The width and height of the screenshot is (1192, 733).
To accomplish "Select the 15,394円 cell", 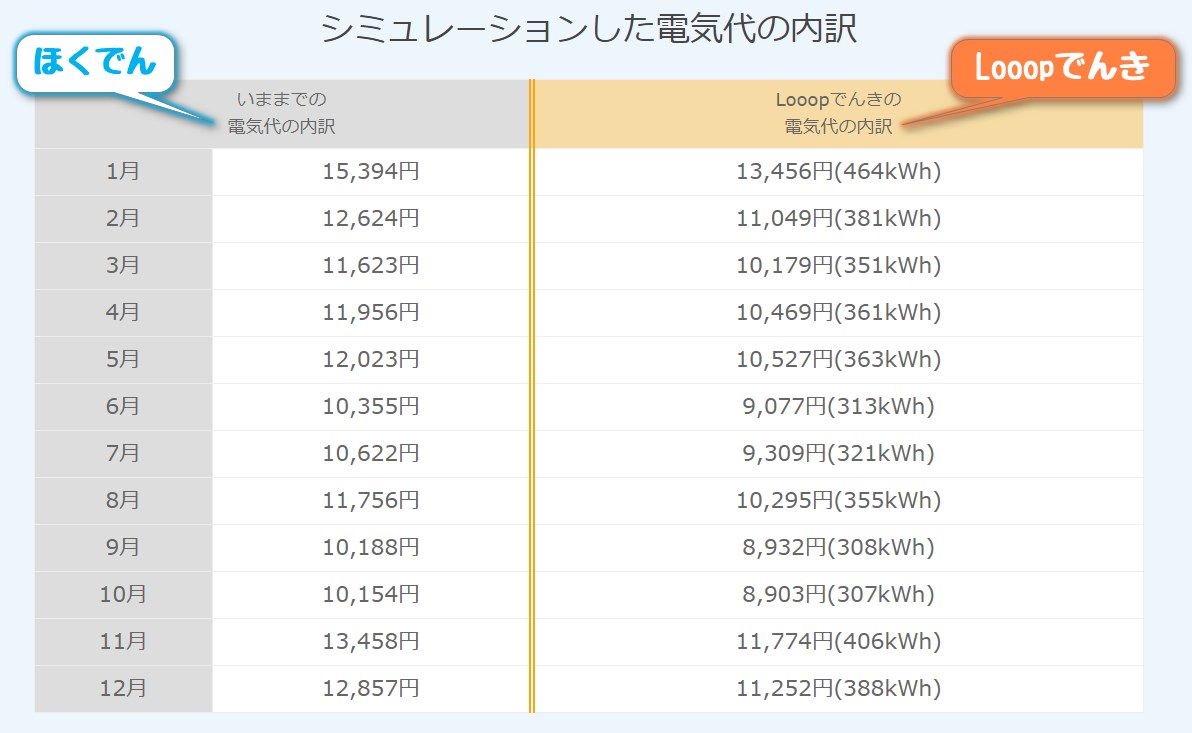I will (370, 171).
